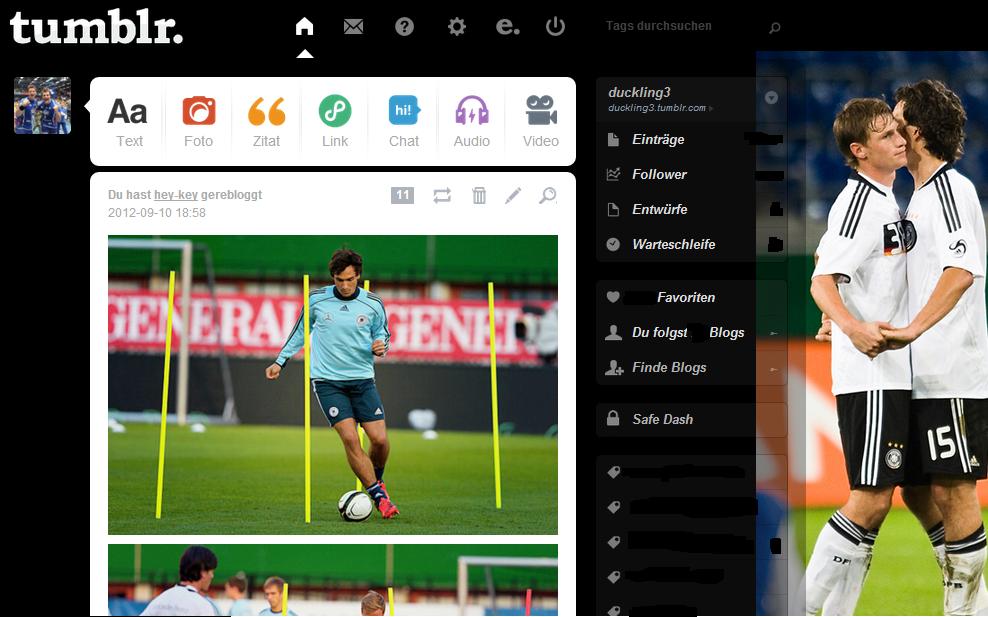Expand arrow beside 'Du folgst Blogs'
Image resolution: width=988 pixels, height=617 pixels.
click(774, 333)
